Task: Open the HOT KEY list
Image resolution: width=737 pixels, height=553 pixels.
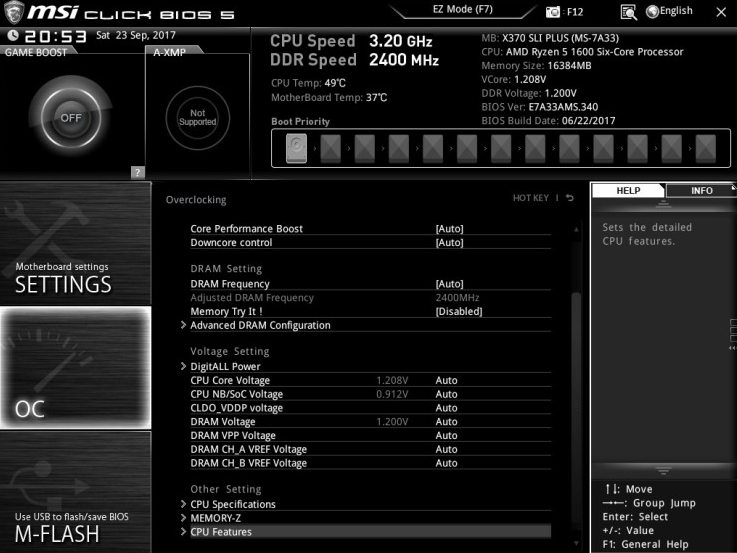Action: 531,198
